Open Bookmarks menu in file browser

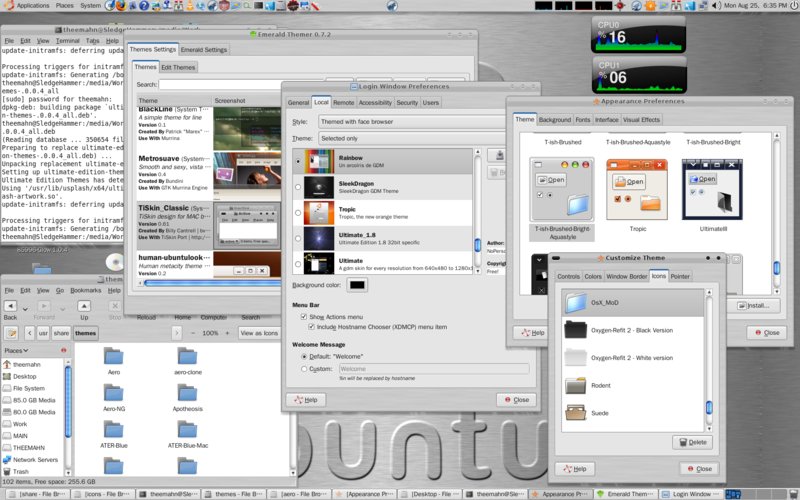pos(86,290)
